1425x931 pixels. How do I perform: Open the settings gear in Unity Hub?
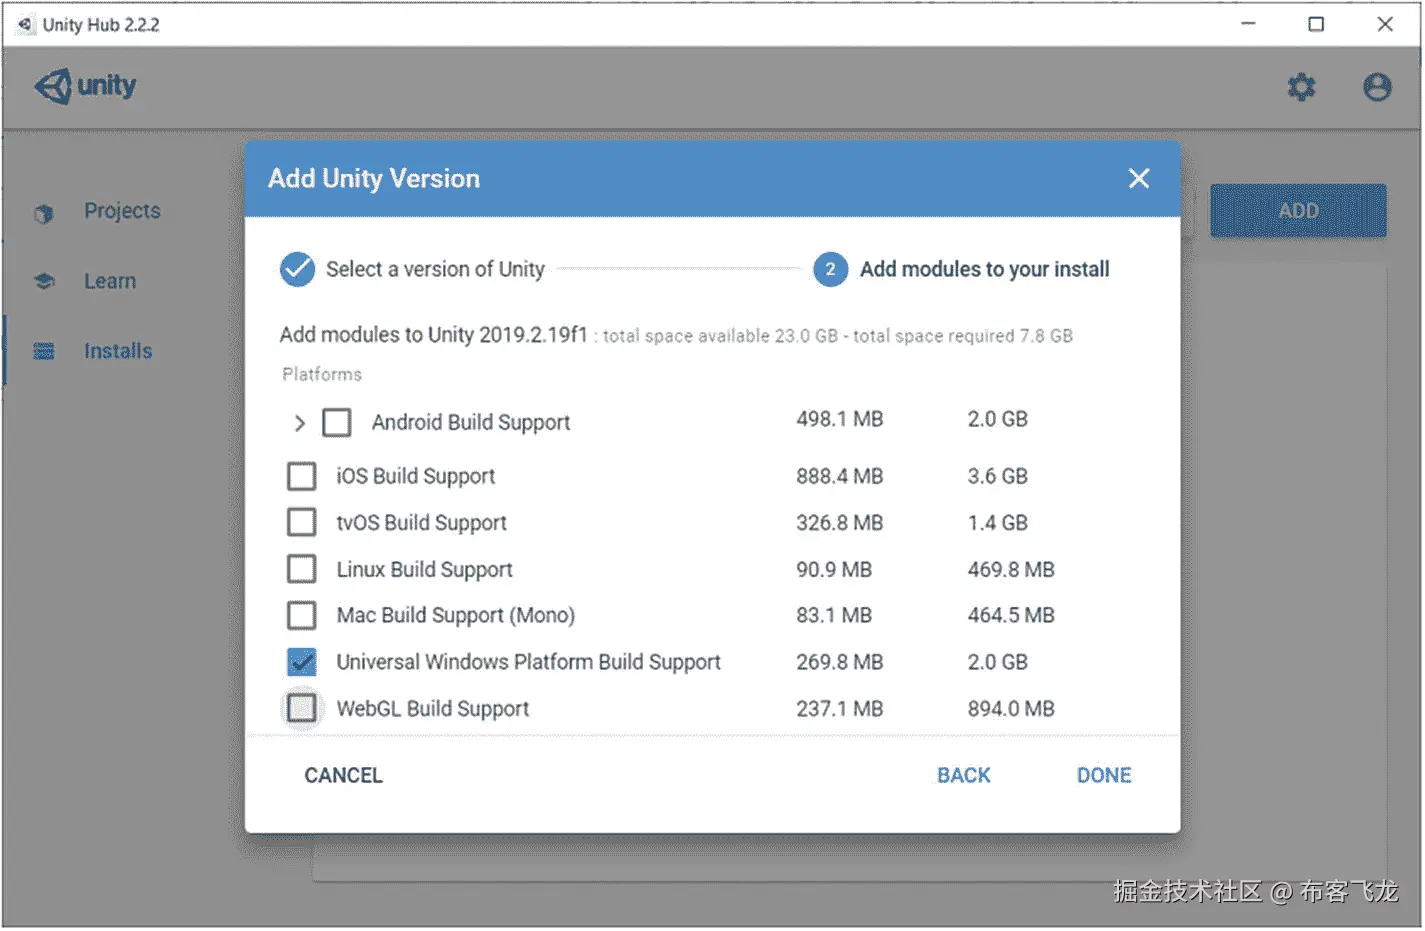click(x=1301, y=87)
